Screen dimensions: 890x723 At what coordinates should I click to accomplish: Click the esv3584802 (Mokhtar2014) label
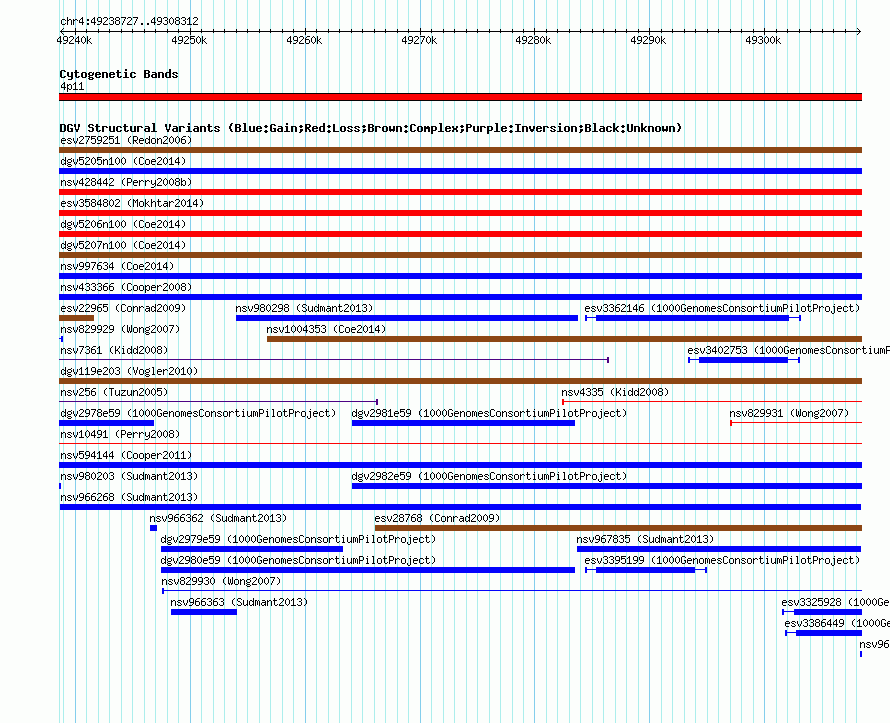[x=132, y=203]
